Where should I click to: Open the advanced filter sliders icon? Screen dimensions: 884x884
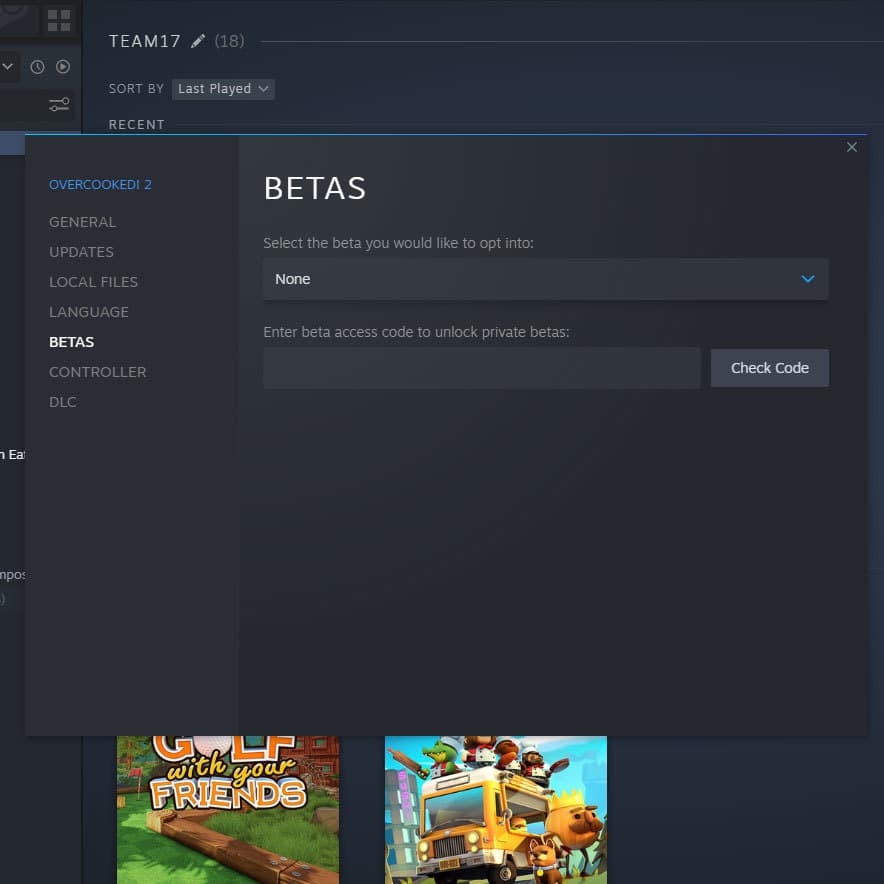click(x=59, y=104)
